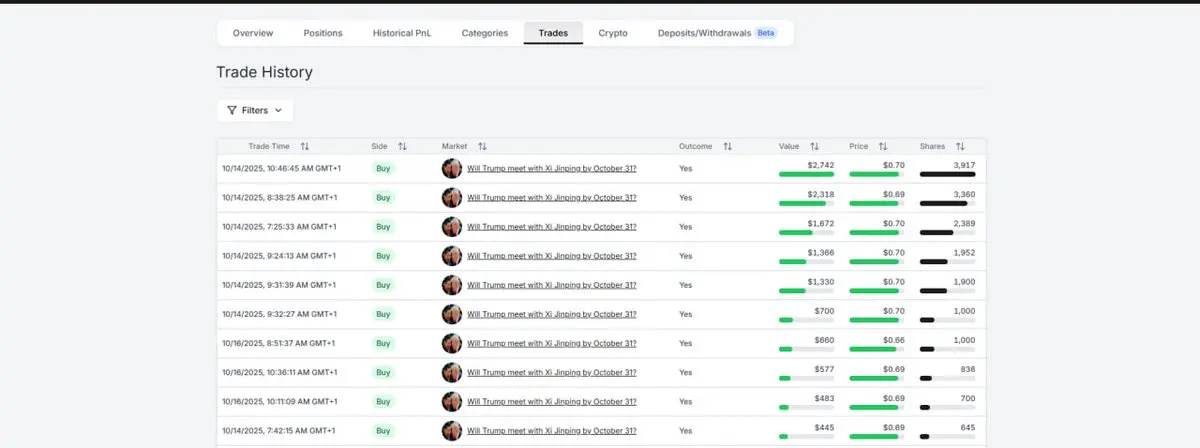Click the $577 value cell

(824, 369)
